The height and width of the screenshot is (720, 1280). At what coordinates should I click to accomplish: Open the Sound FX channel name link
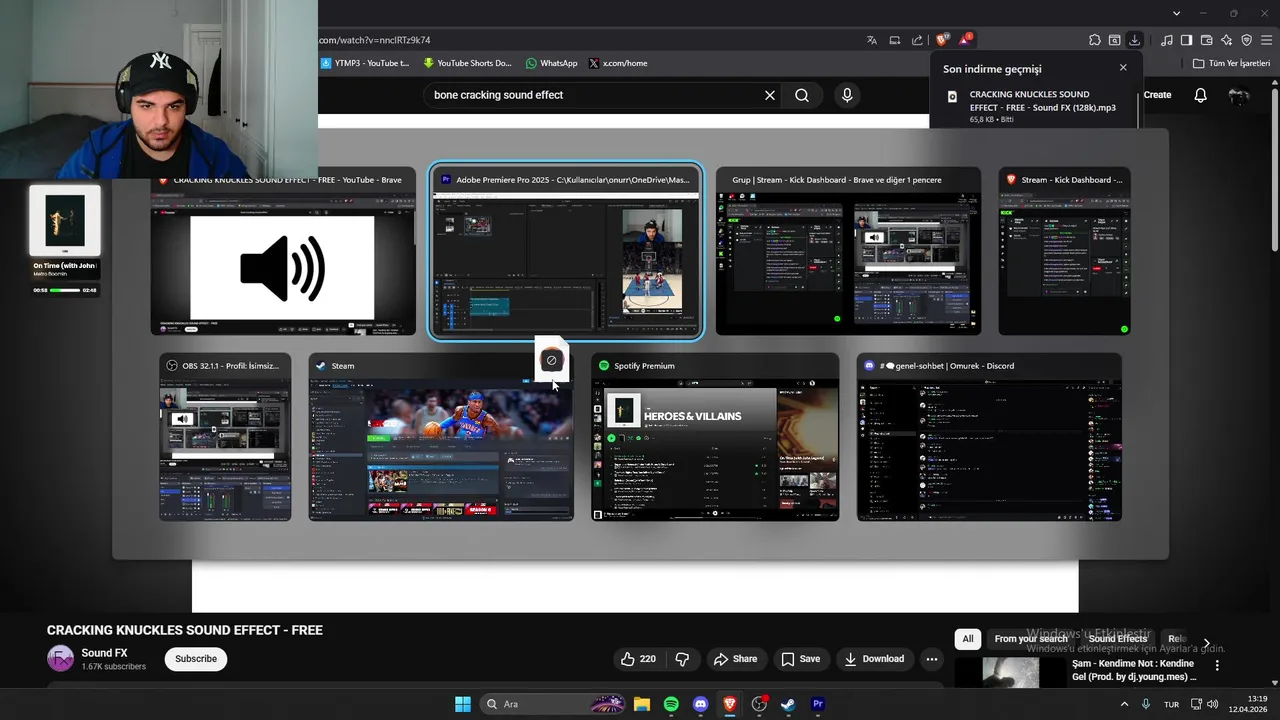click(104, 653)
